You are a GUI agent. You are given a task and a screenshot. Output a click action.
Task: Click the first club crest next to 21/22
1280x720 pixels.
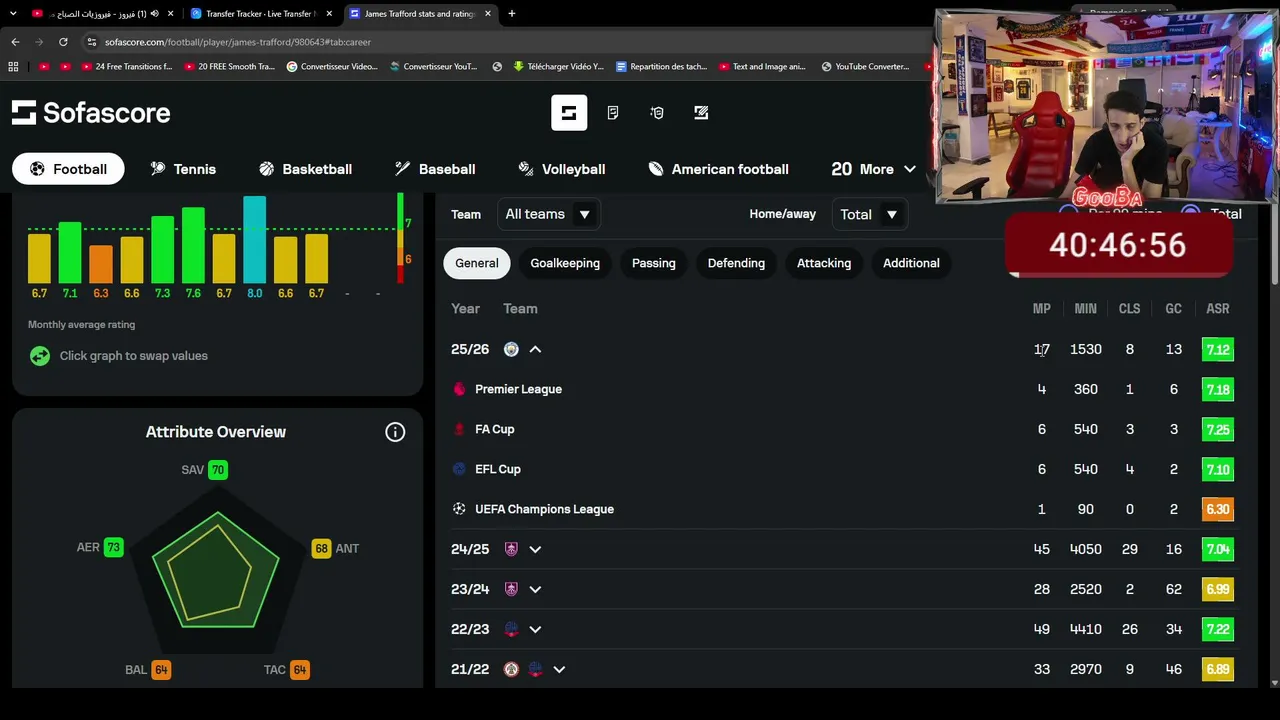511,669
